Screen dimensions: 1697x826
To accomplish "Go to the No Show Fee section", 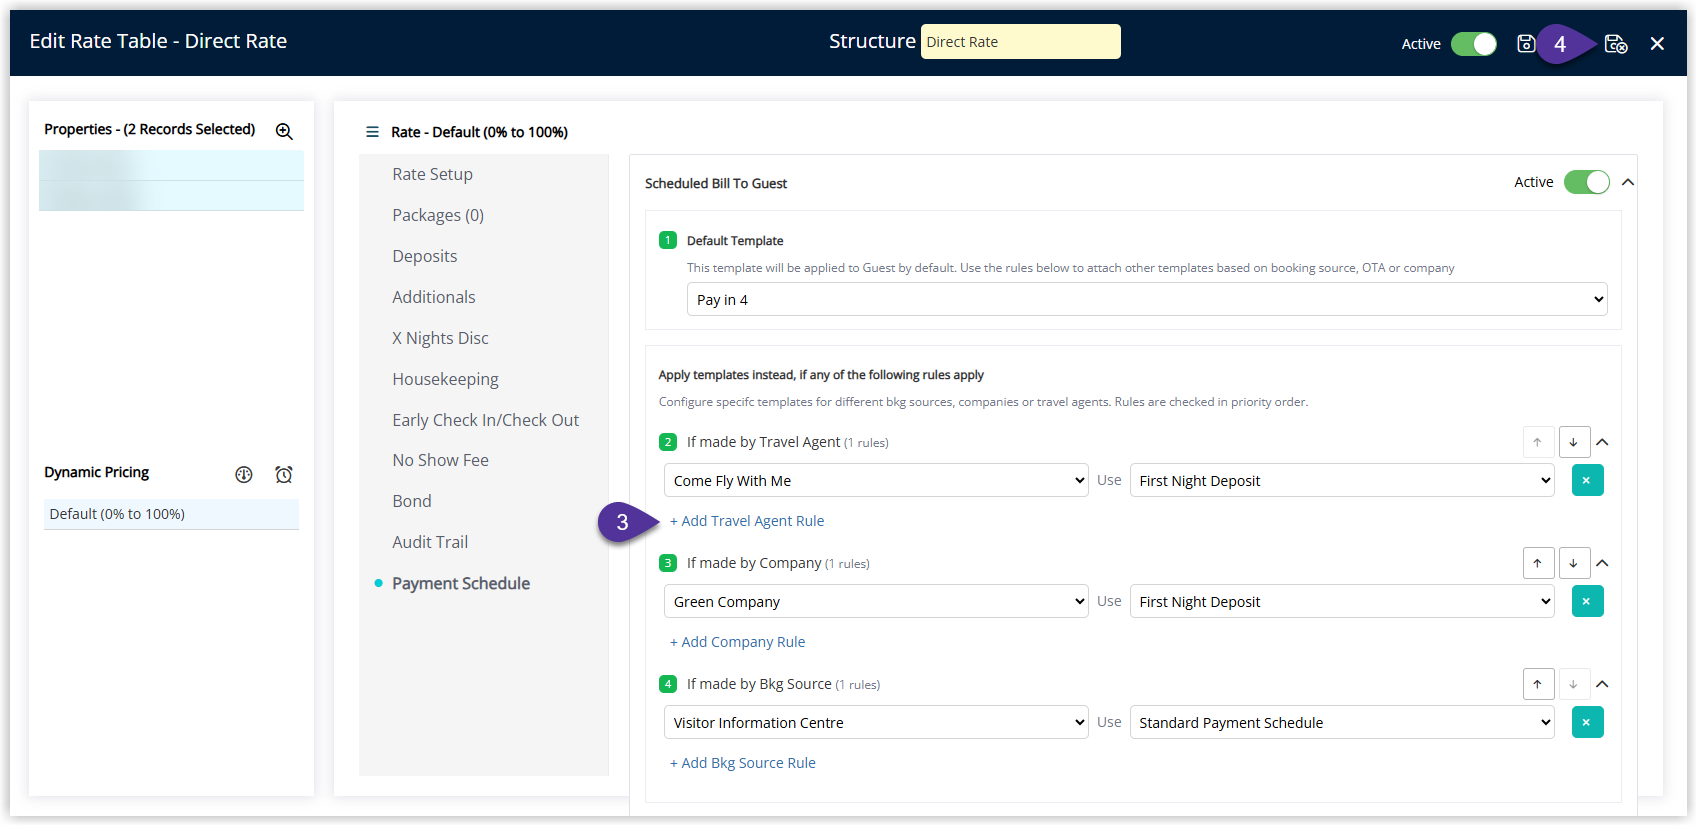I will 440,460.
